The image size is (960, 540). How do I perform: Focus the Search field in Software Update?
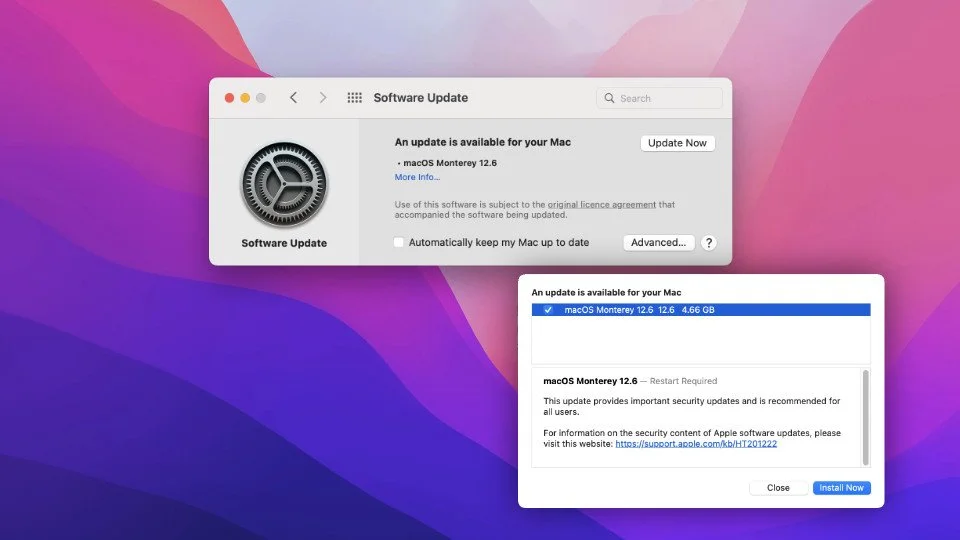tap(659, 98)
